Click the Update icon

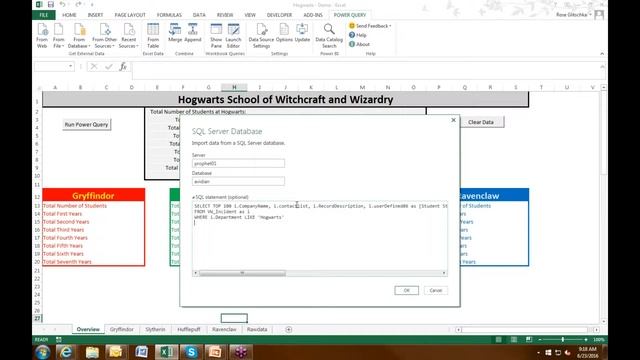pyautogui.click(x=302, y=33)
